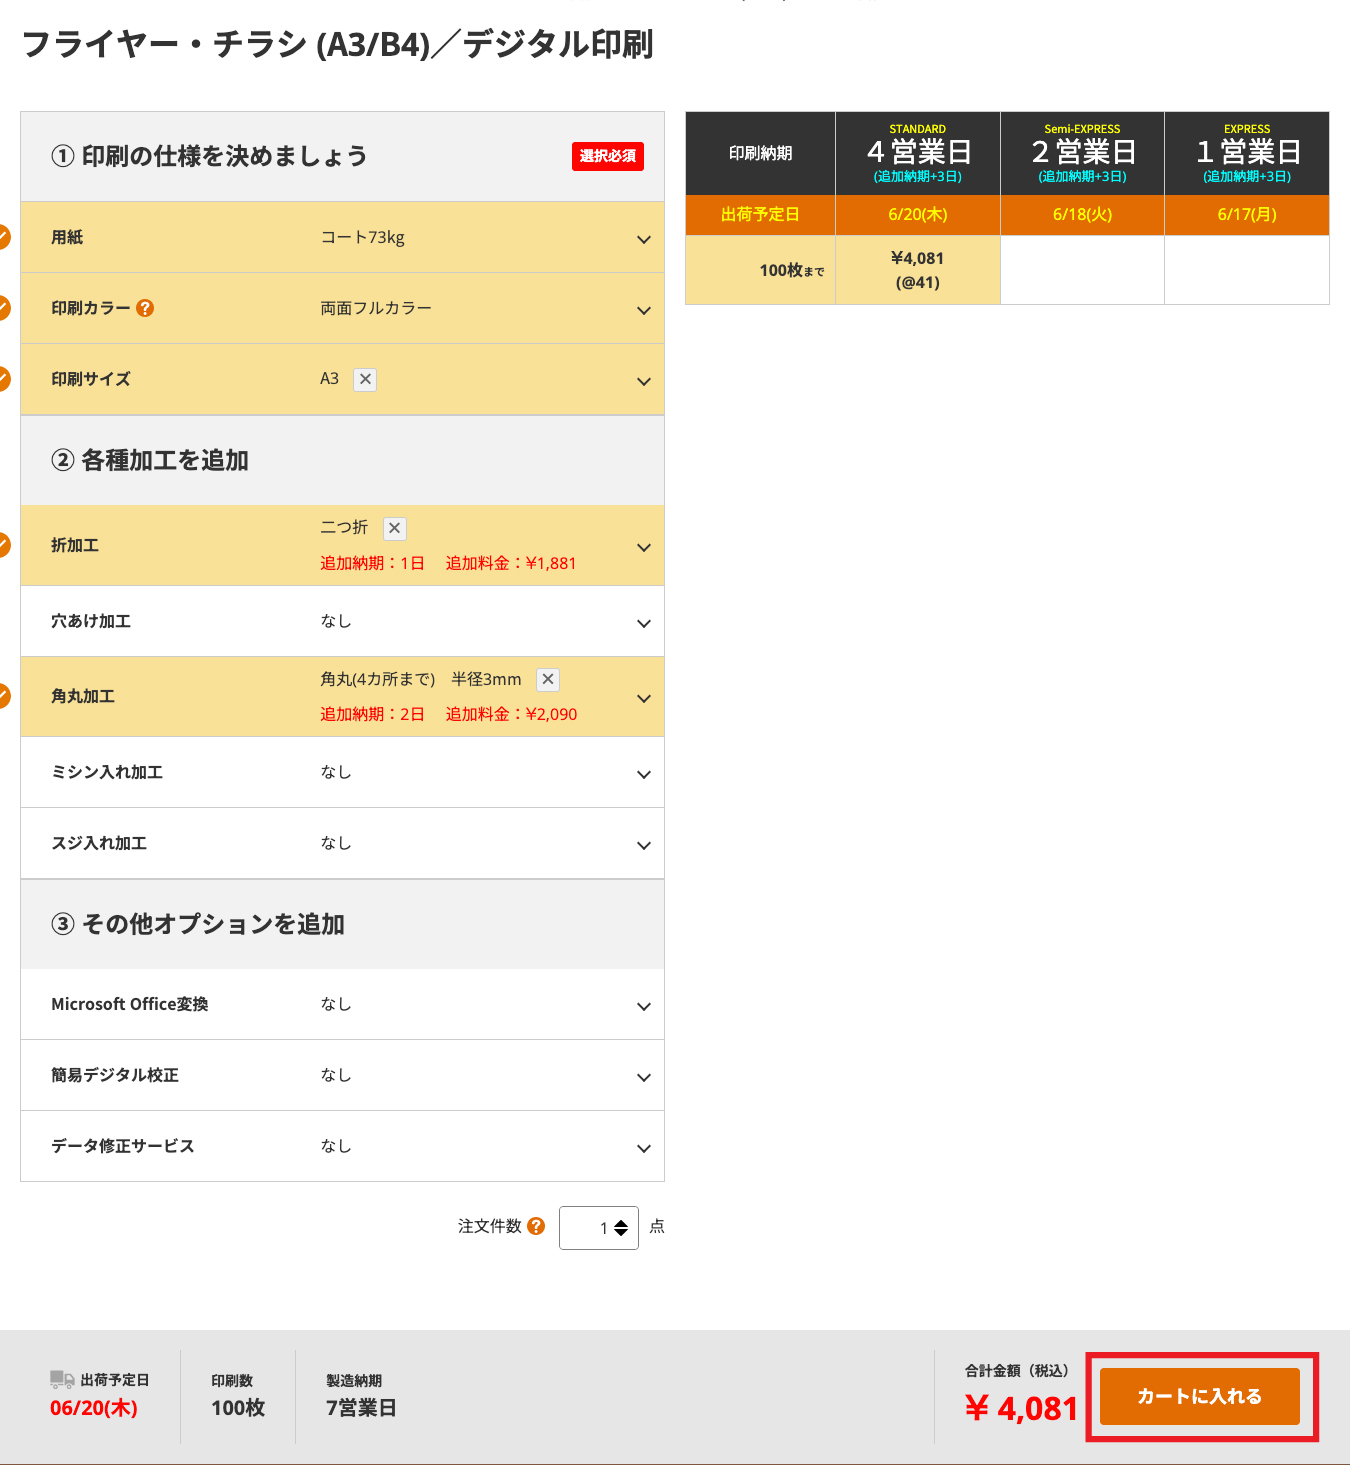Click the 印刷納期 table header cell
This screenshot has width=1350, height=1470.
760,153
